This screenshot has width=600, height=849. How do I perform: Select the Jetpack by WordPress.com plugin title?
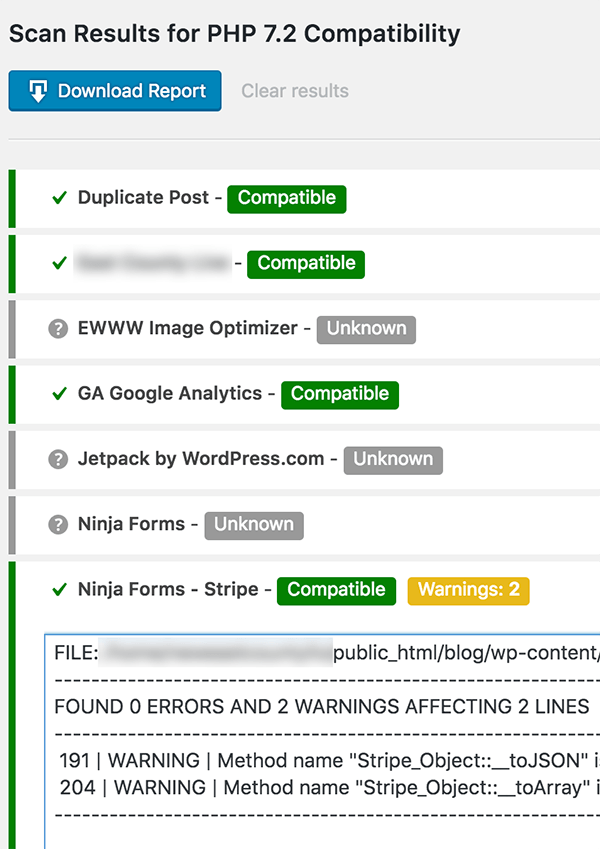201,460
